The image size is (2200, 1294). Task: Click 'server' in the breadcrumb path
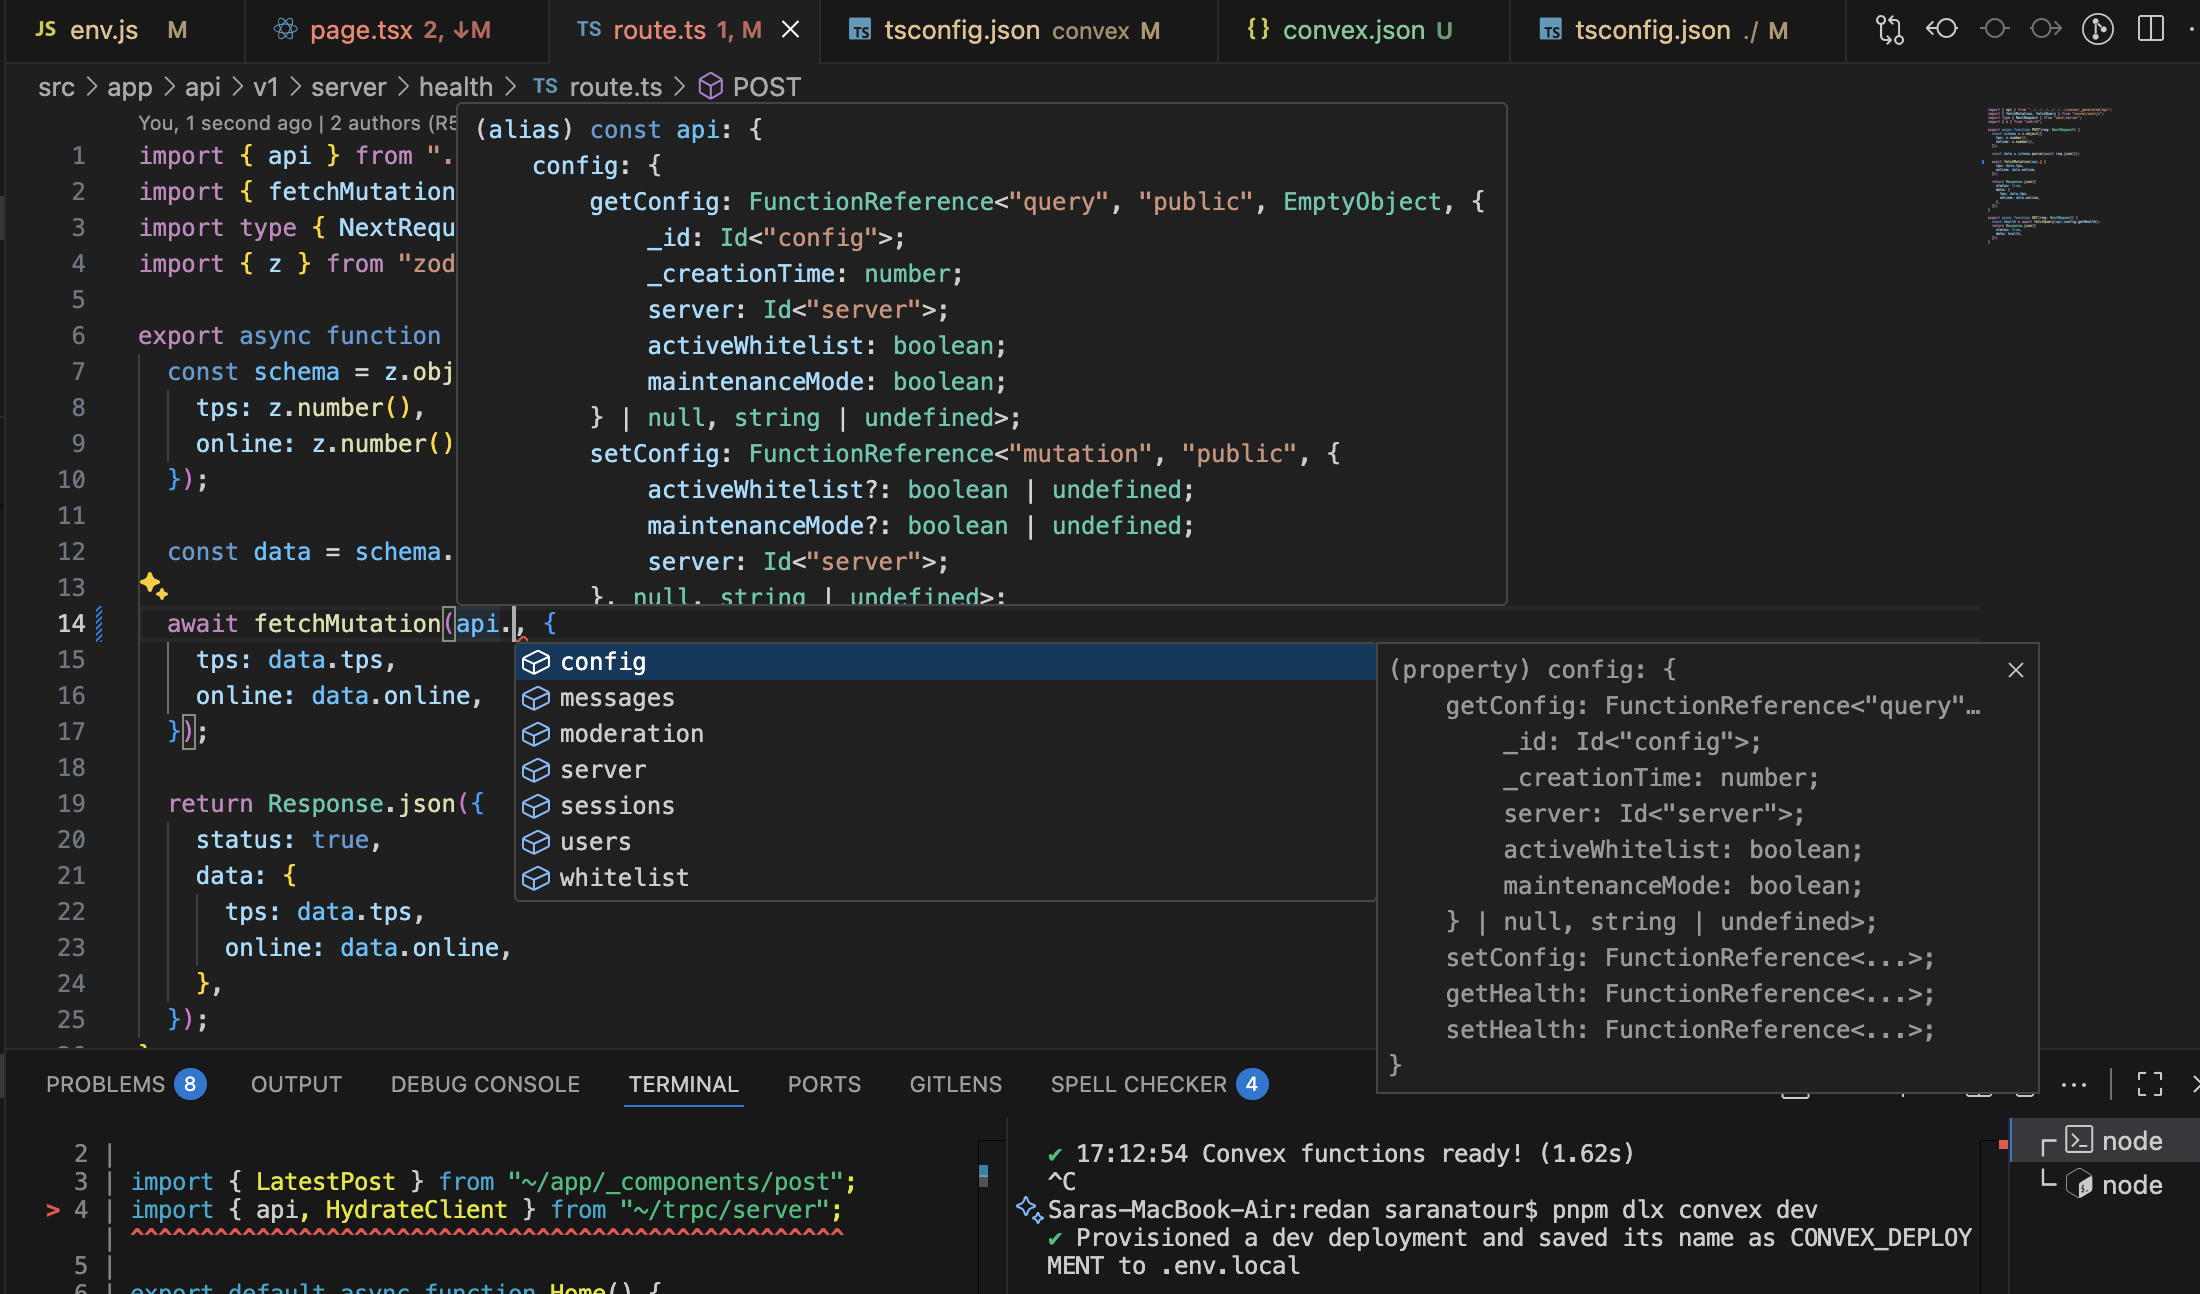[x=348, y=87]
